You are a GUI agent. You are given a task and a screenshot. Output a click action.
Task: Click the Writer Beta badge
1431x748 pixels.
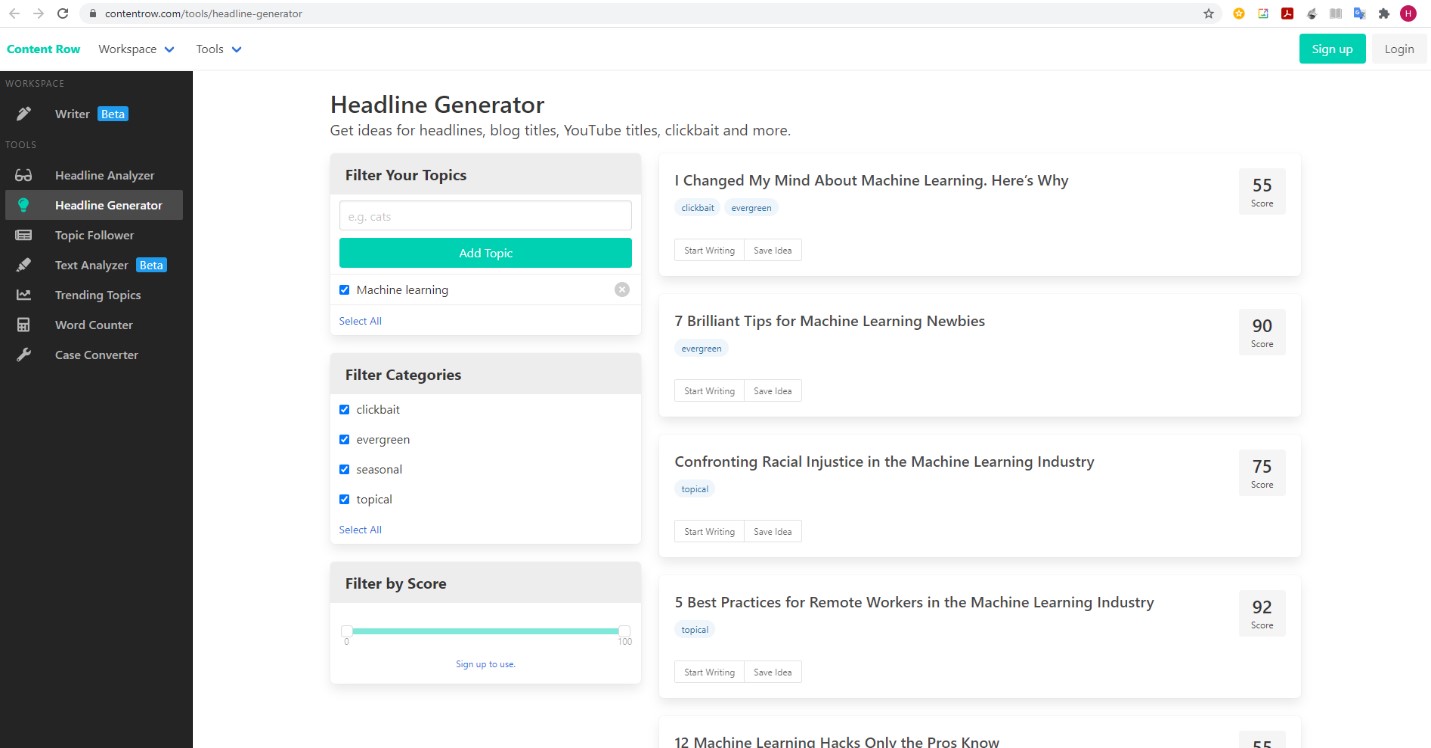click(113, 114)
